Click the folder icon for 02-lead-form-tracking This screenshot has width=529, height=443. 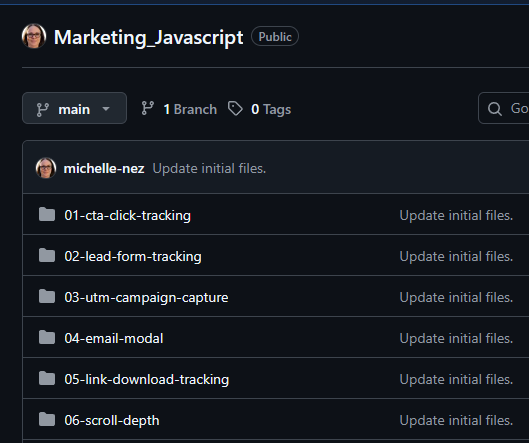pos(47,255)
